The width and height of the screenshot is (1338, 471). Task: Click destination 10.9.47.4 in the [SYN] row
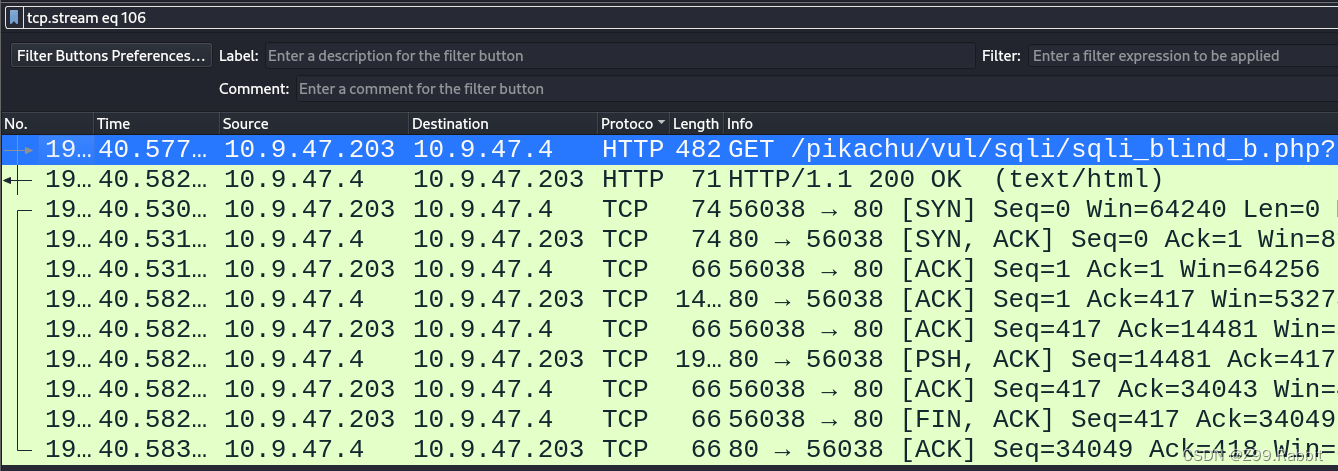pos(483,210)
